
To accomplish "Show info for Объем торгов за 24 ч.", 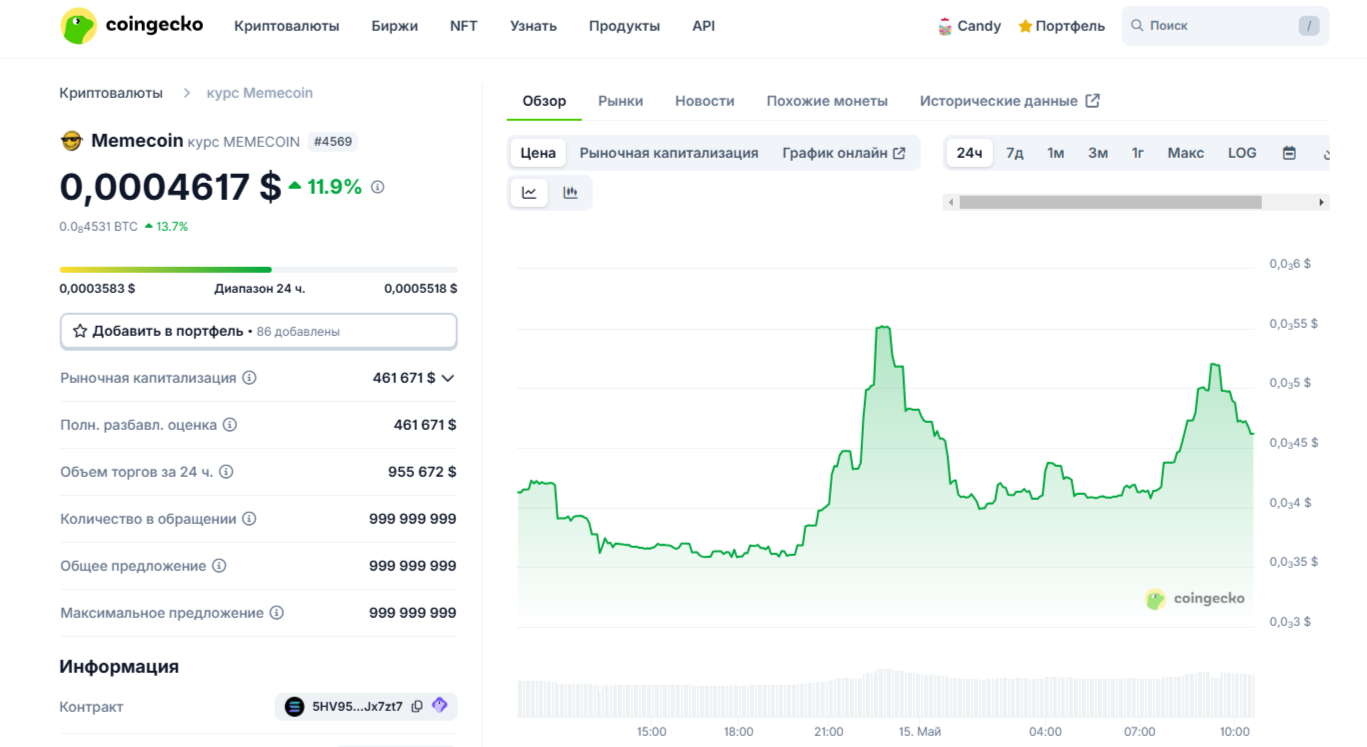I will click(x=226, y=472).
